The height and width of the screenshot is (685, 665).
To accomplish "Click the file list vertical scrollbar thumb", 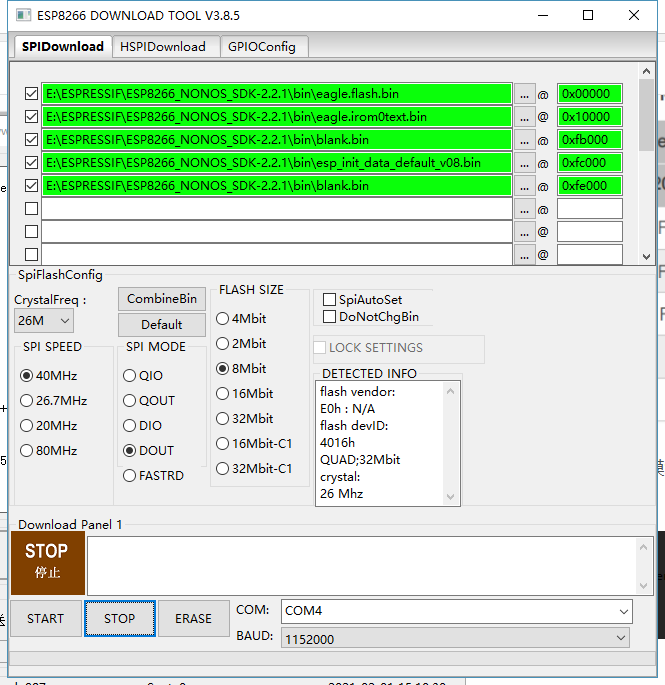I will click(x=646, y=115).
